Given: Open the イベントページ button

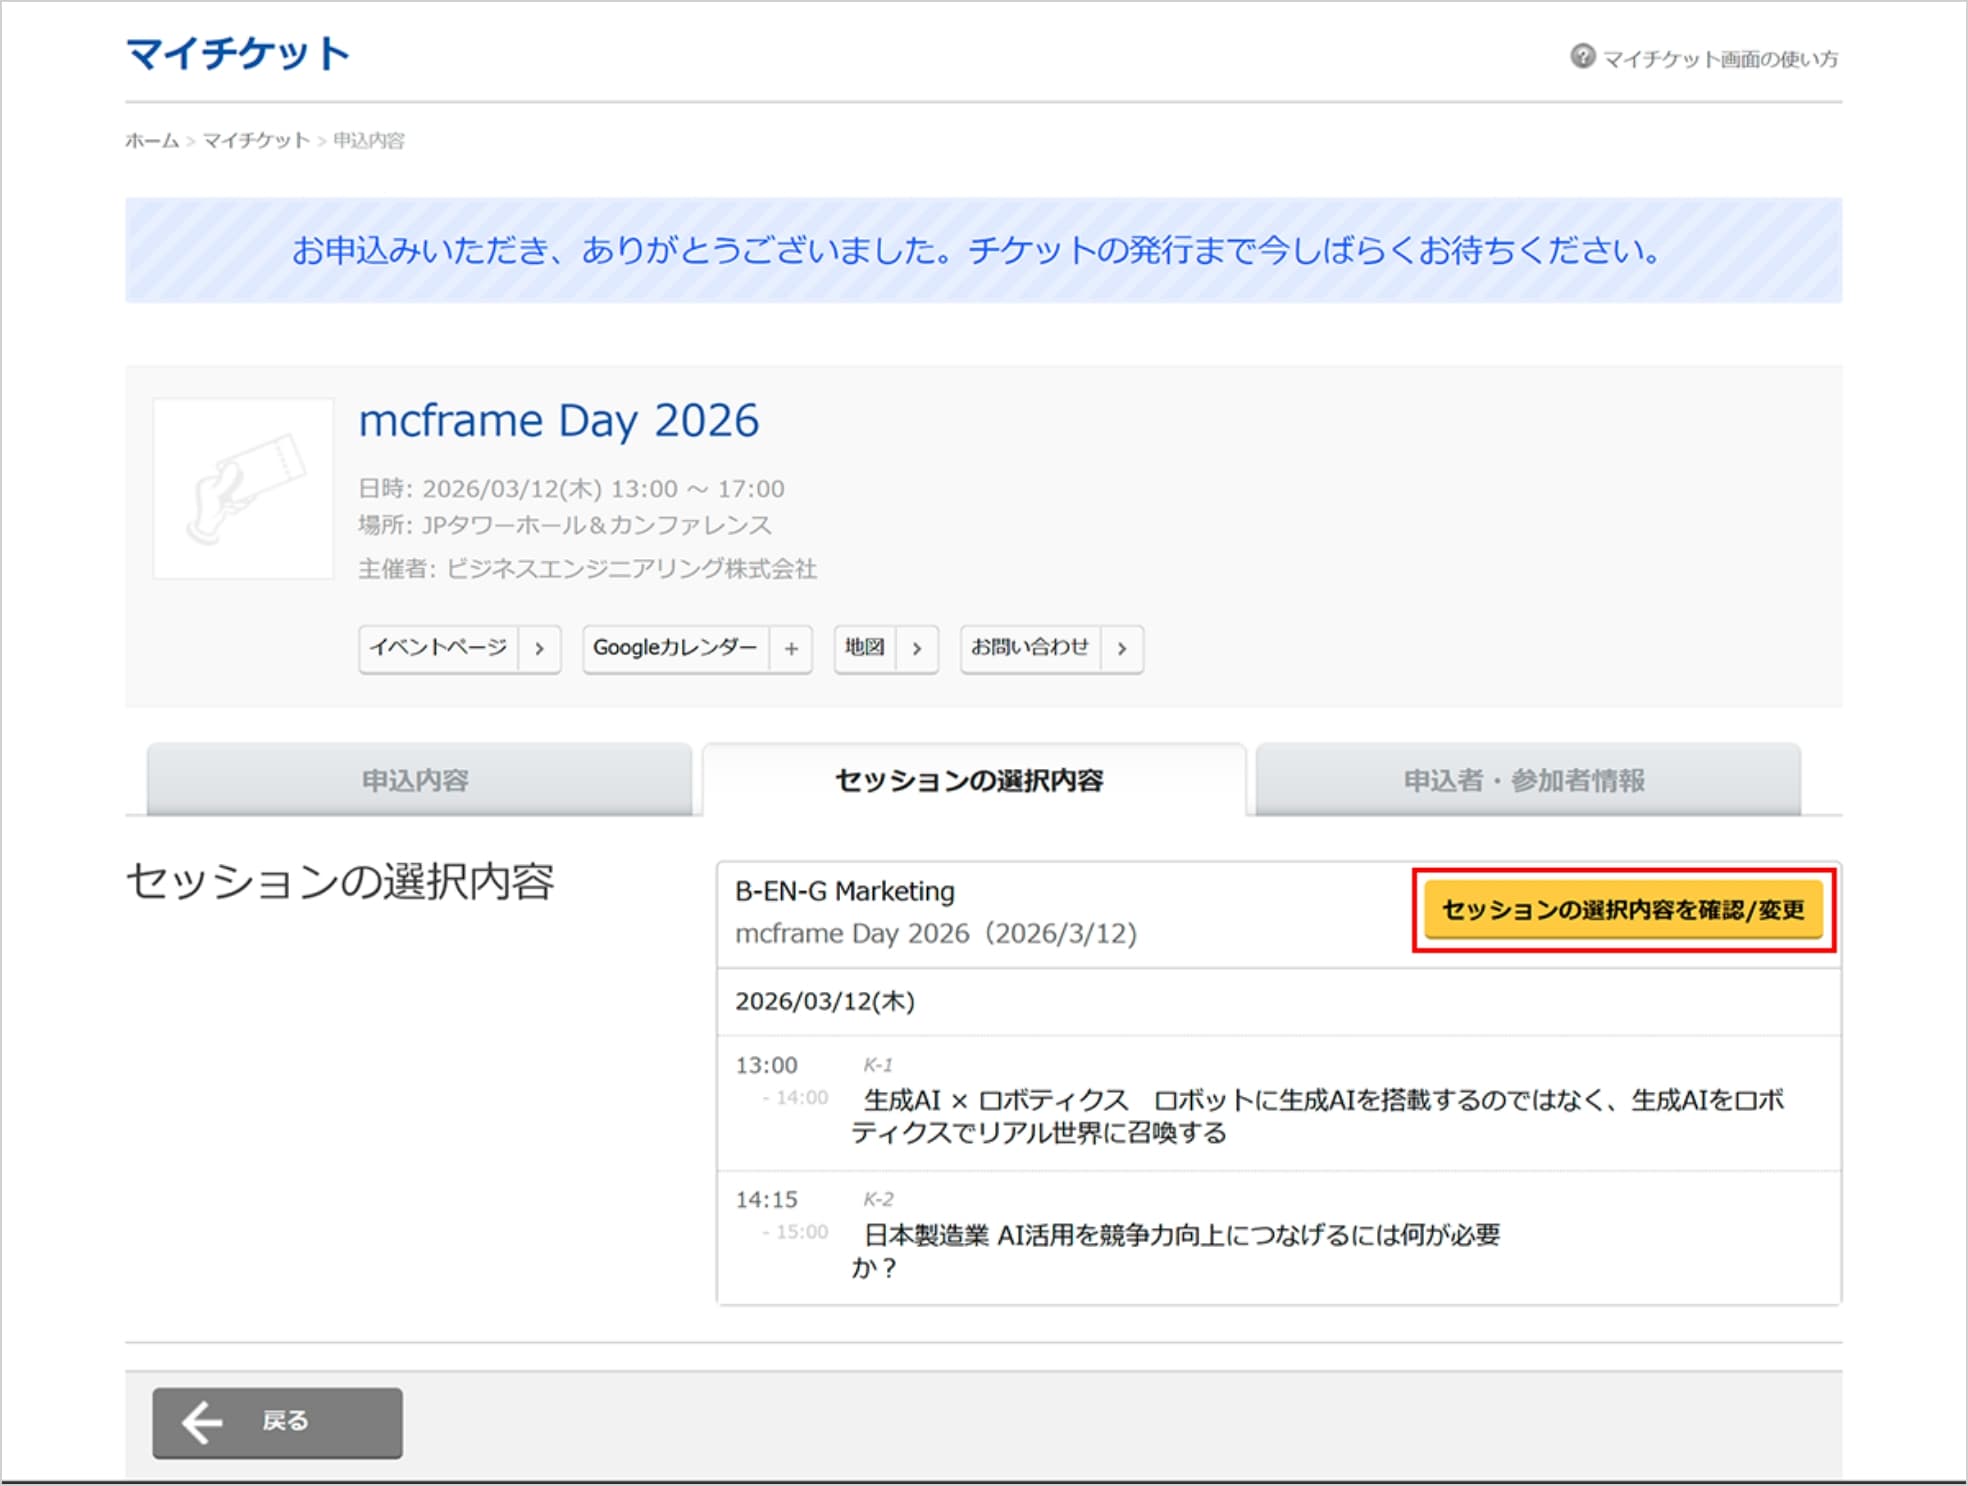Looking at the screenshot, I should click(x=439, y=648).
